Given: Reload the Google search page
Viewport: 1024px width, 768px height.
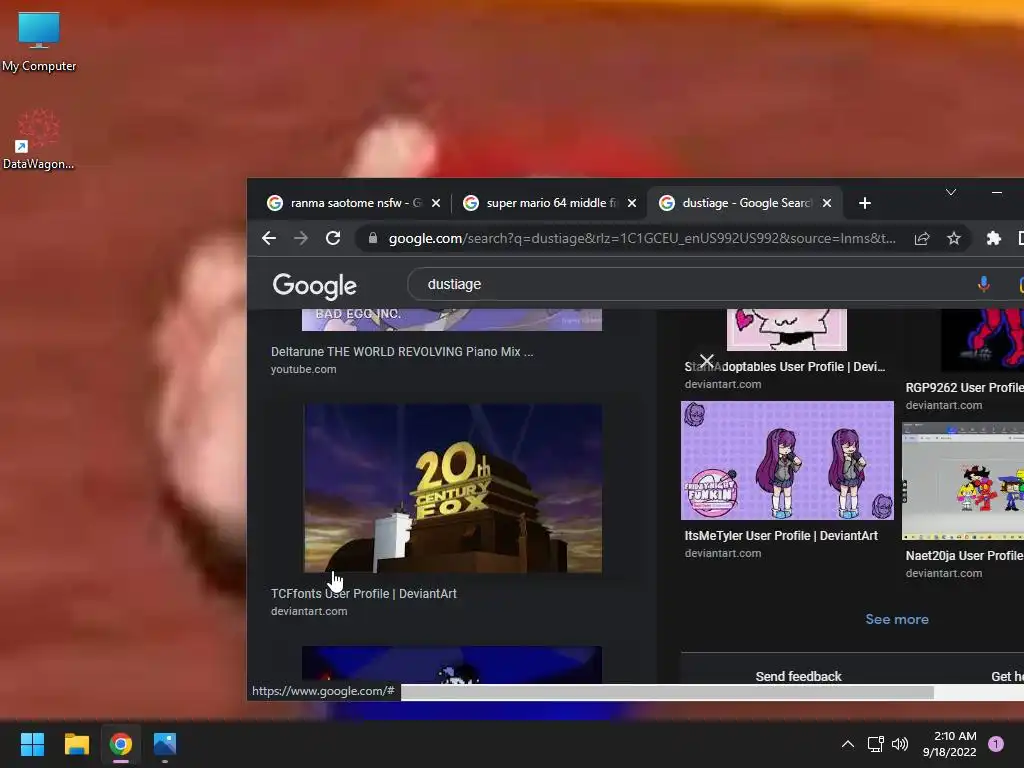Looking at the screenshot, I should point(333,238).
